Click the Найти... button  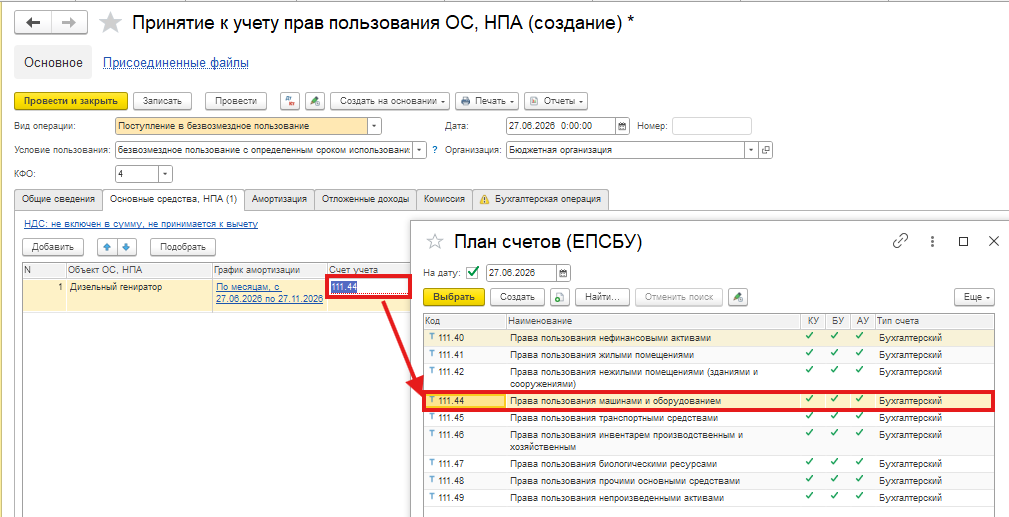[602, 297]
